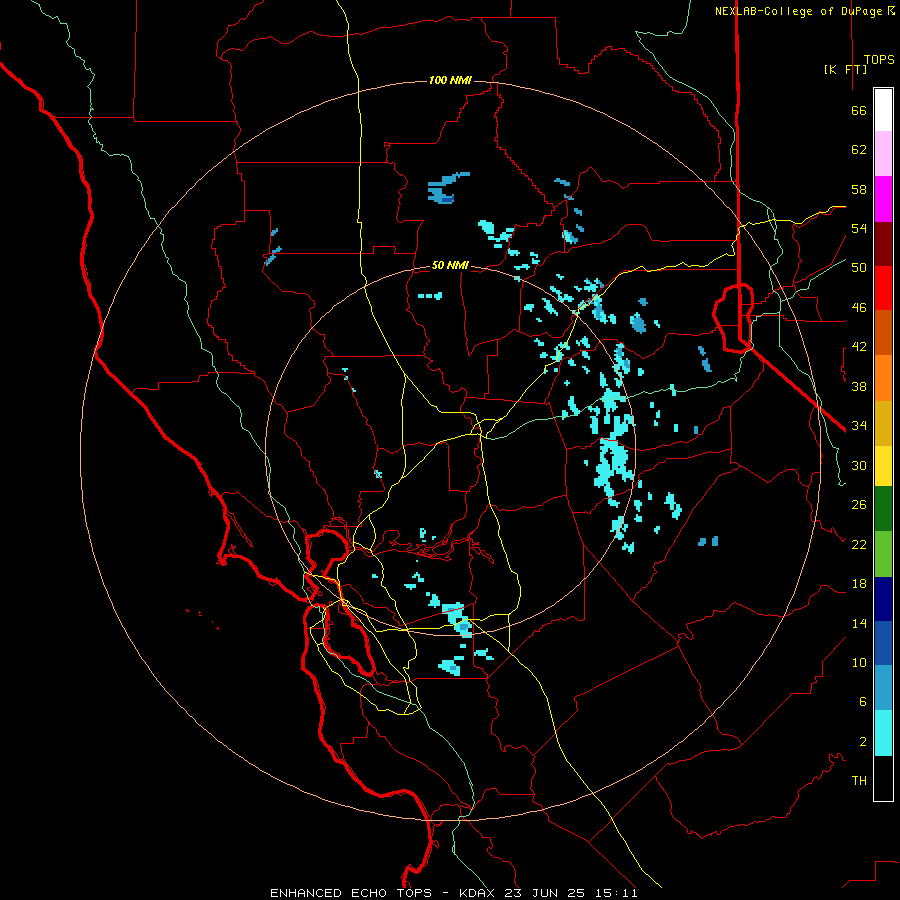This screenshot has width=900, height=900.
Task: Pick the cyan legend swatch
Action: [x=883, y=733]
